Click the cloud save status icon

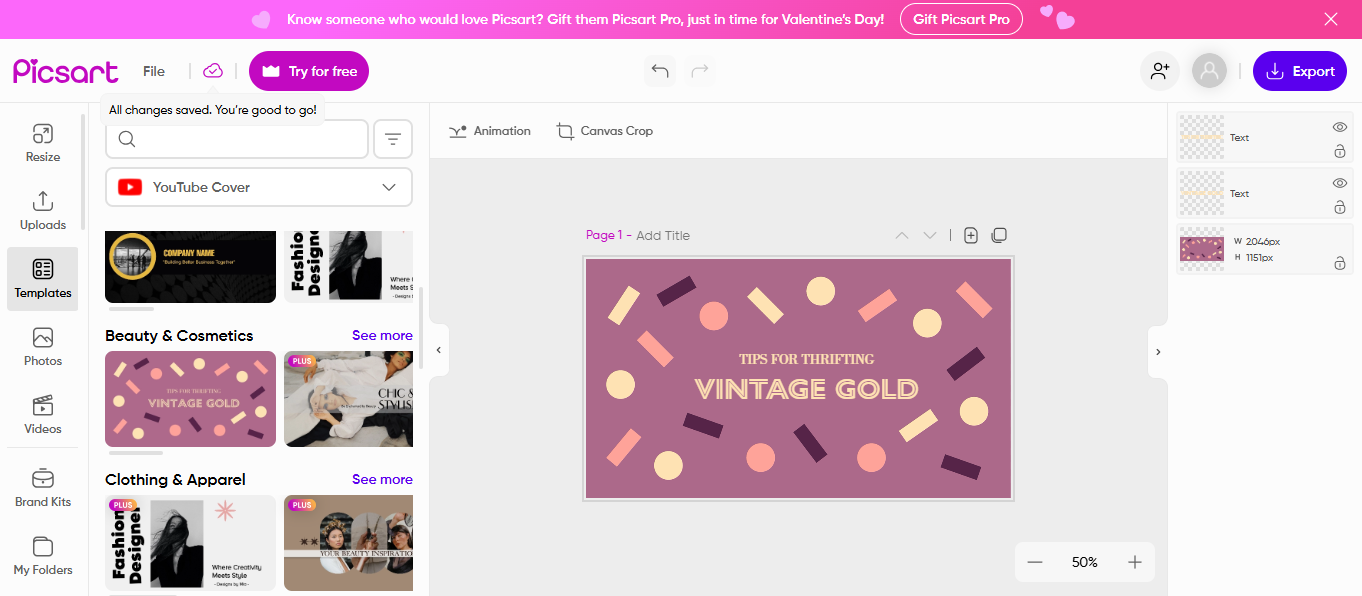pyautogui.click(x=213, y=71)
